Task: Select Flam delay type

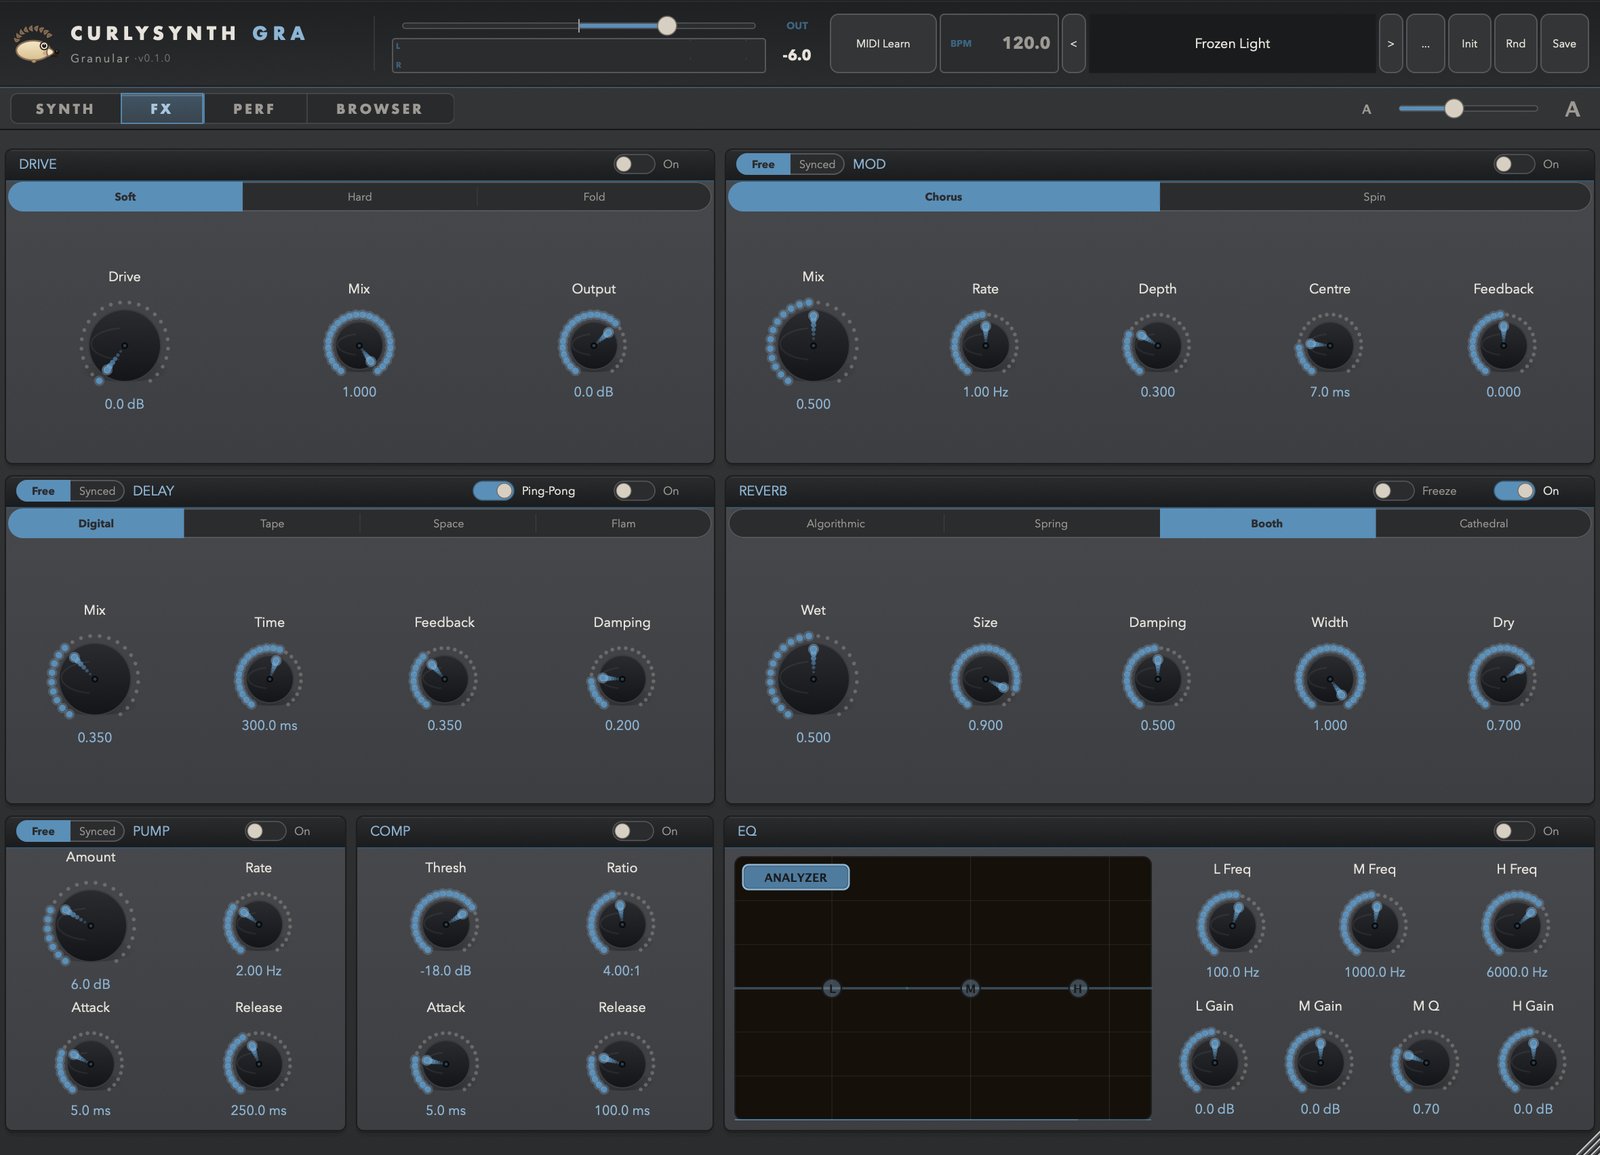Action: pyautogui.click(x=623, y=524)
